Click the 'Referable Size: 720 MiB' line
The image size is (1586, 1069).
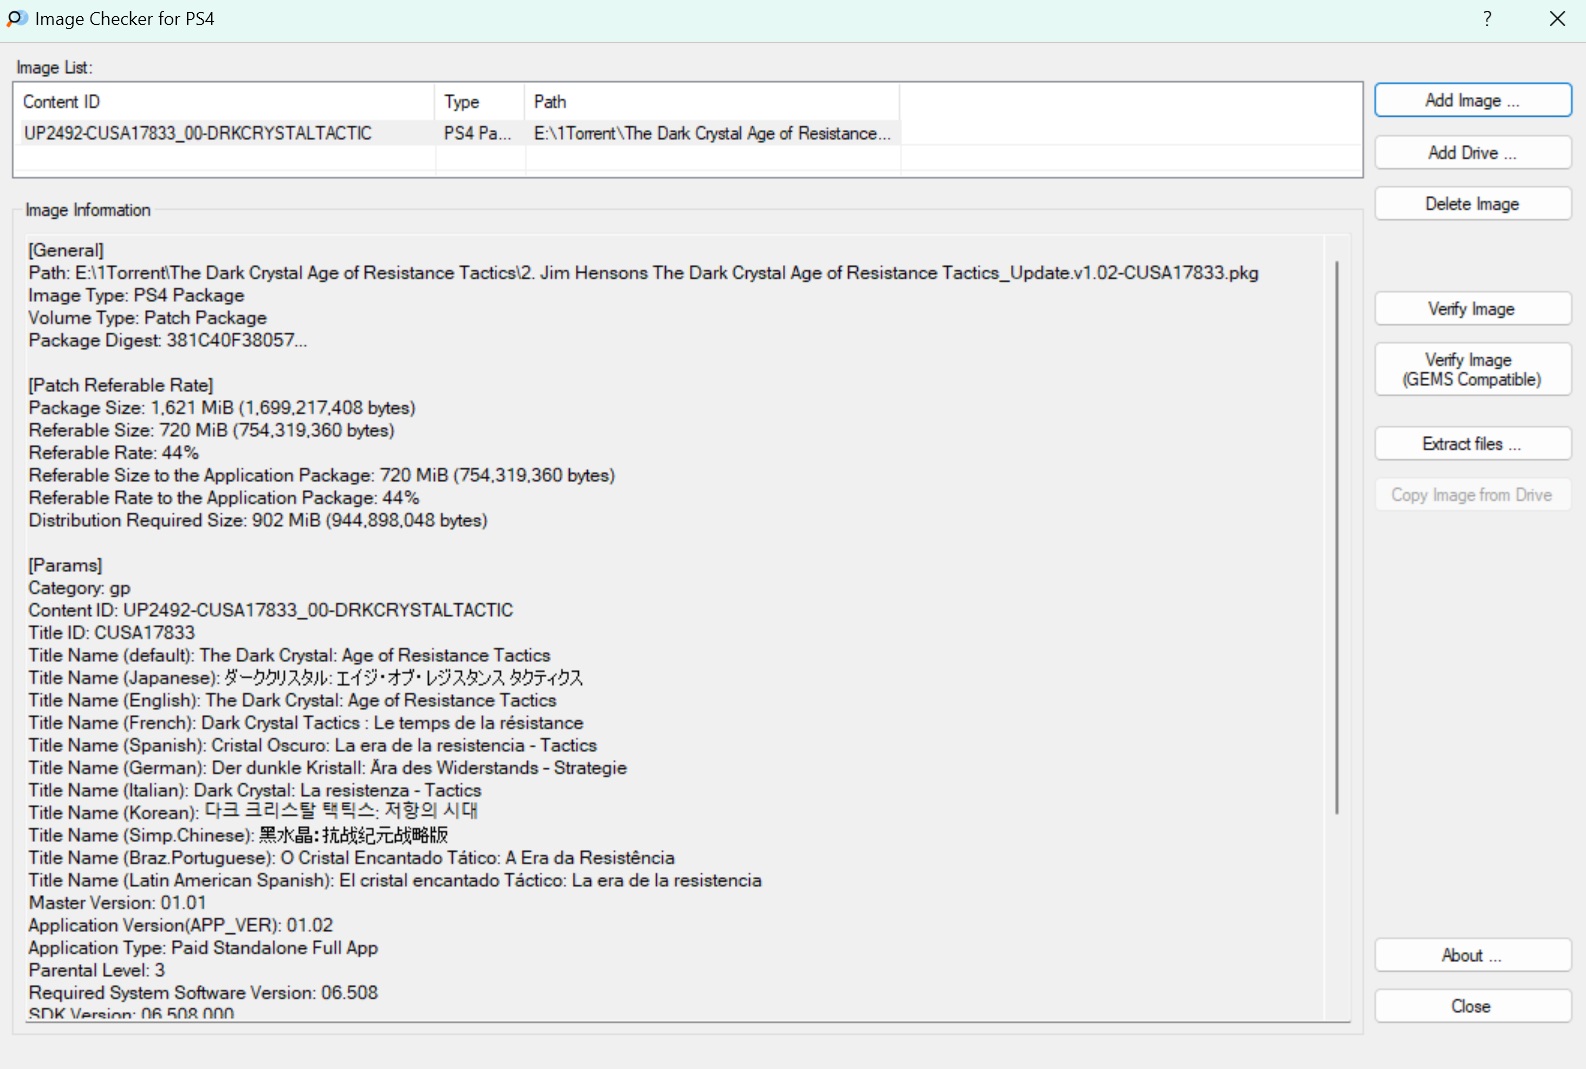pos(212,430)
